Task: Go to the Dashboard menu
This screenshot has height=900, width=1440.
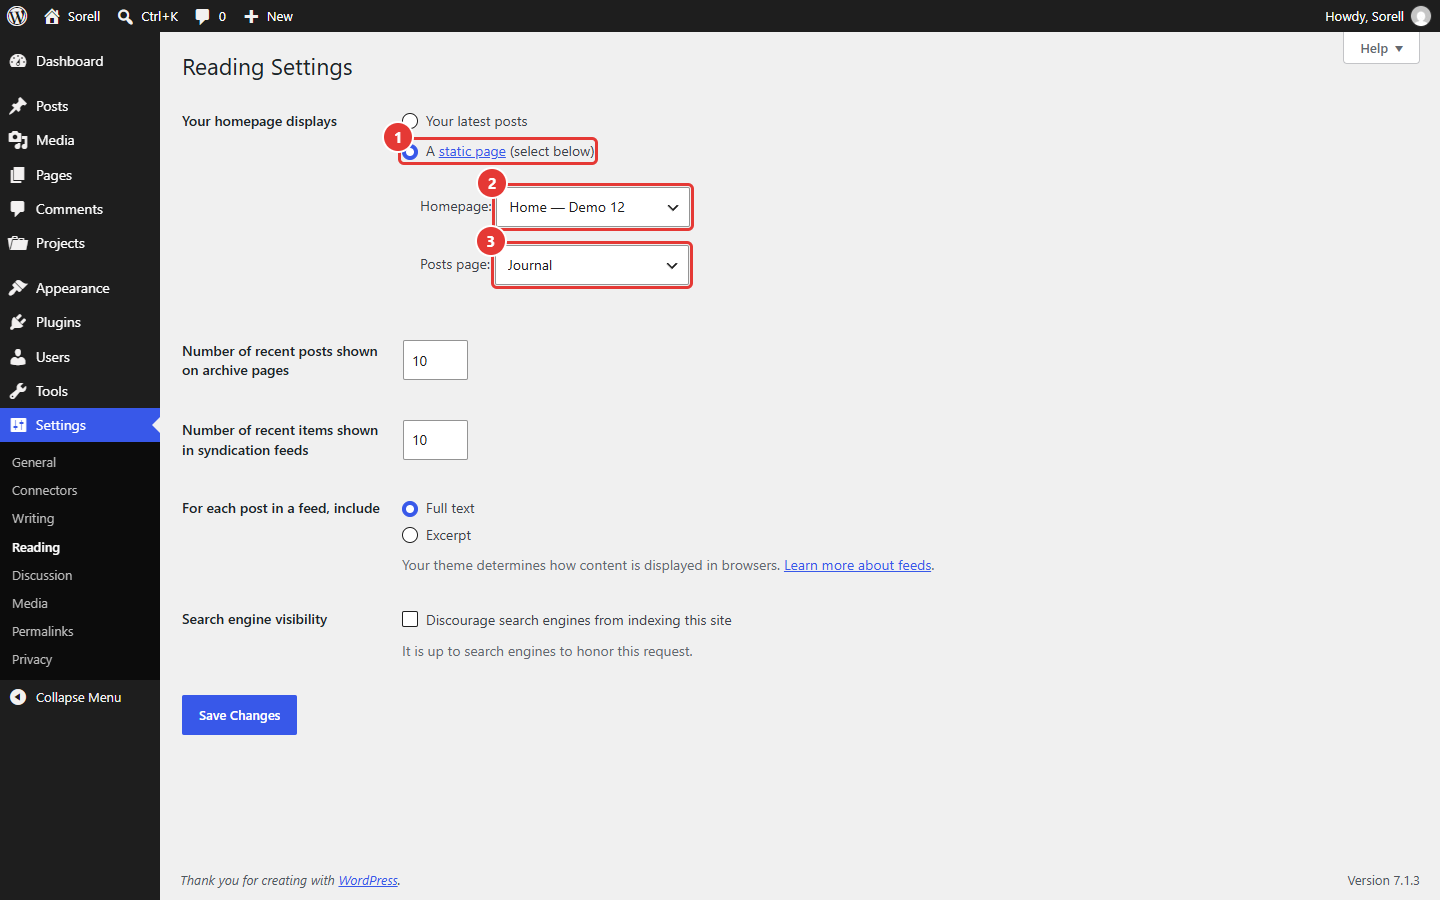Action: click(x=80, y=61)
